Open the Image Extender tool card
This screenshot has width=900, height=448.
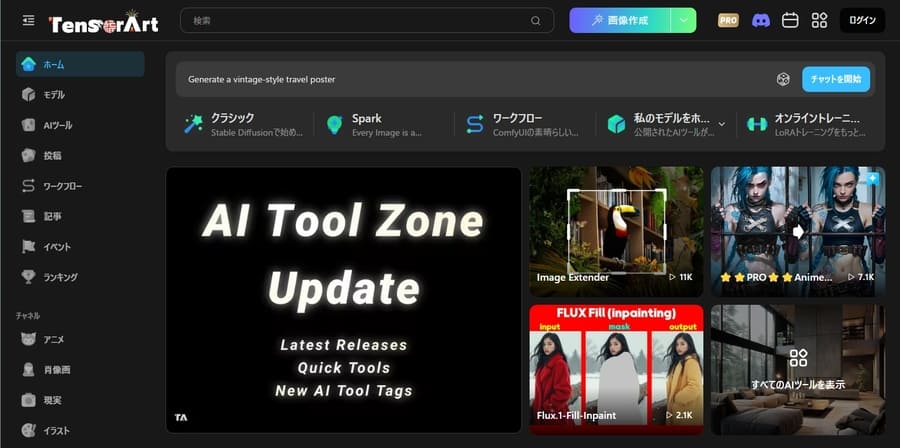tap(616, 232)
